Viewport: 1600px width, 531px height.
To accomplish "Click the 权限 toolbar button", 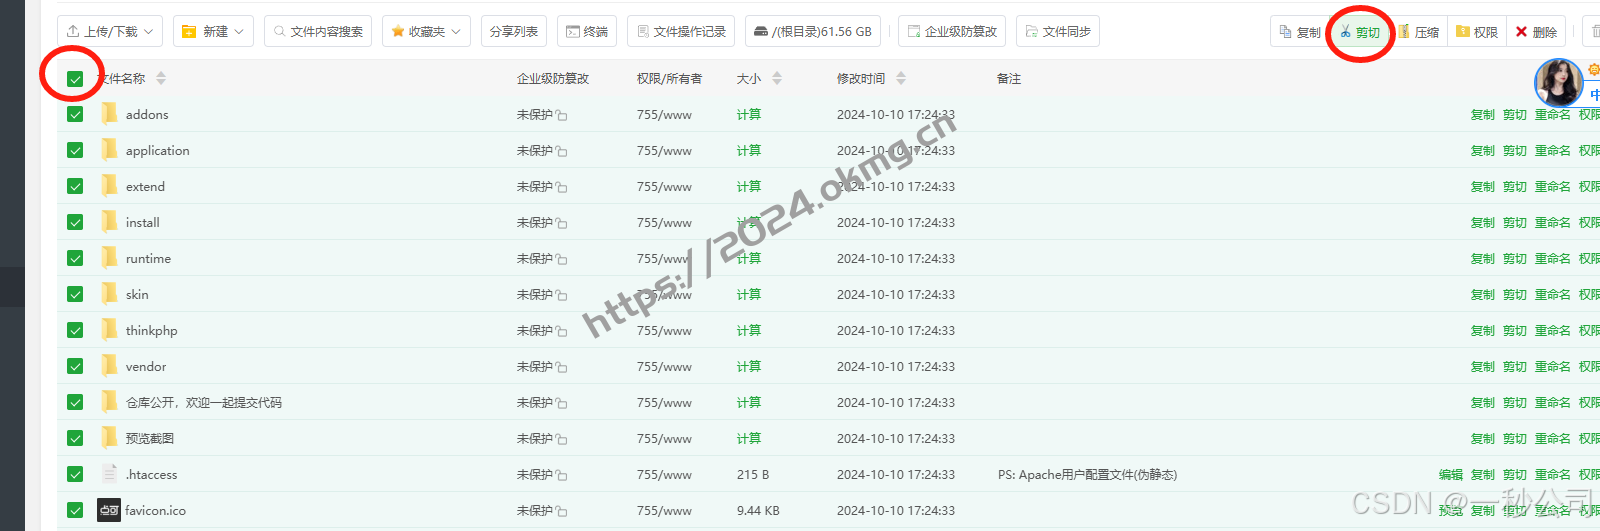I will [1477, 32].
